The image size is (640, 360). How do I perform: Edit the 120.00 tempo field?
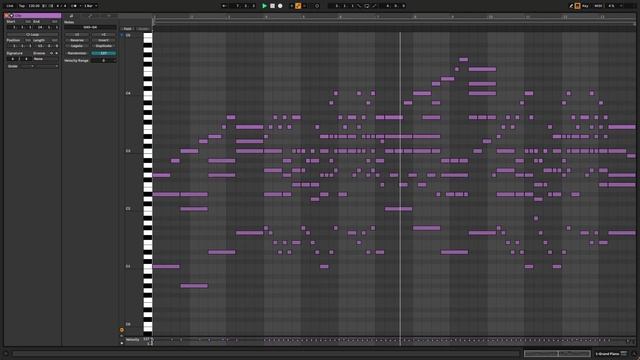pyautogui.click(x=34, y=6)
